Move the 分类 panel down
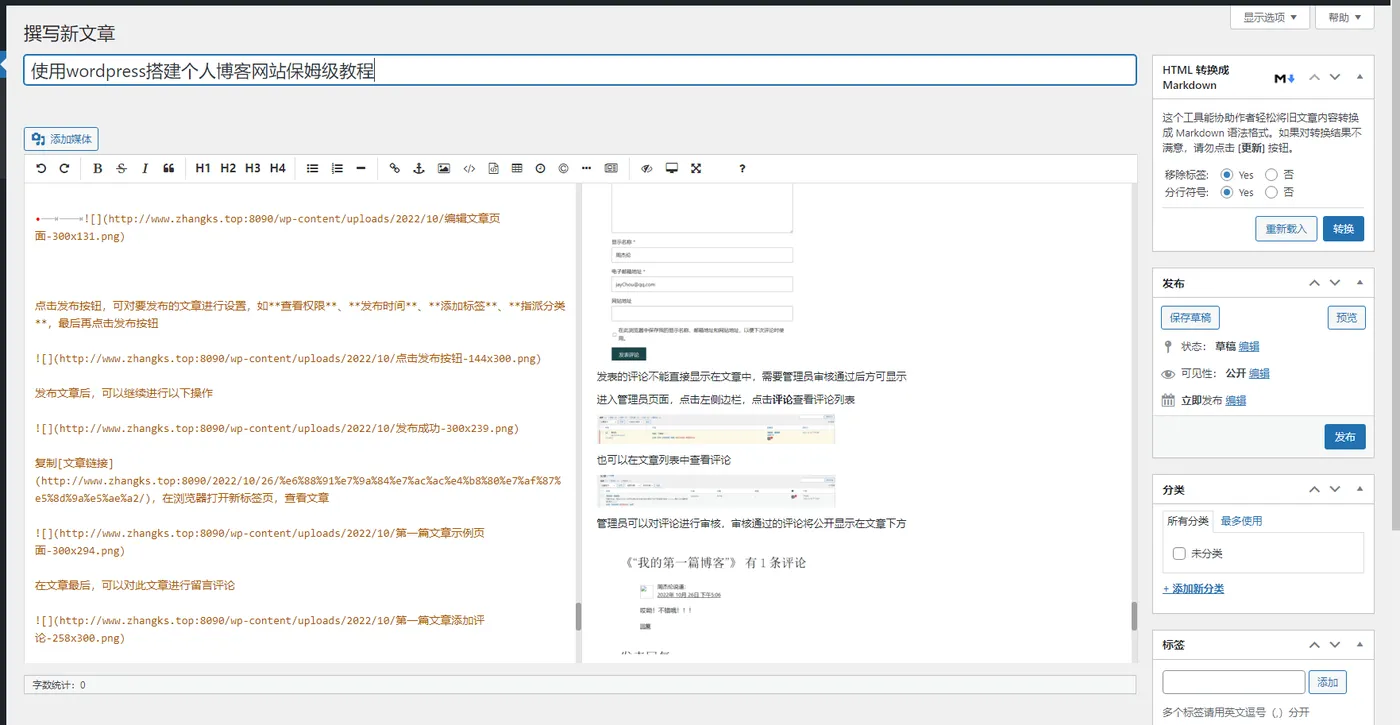The image size is (1400, 725). click(1335, 489)
